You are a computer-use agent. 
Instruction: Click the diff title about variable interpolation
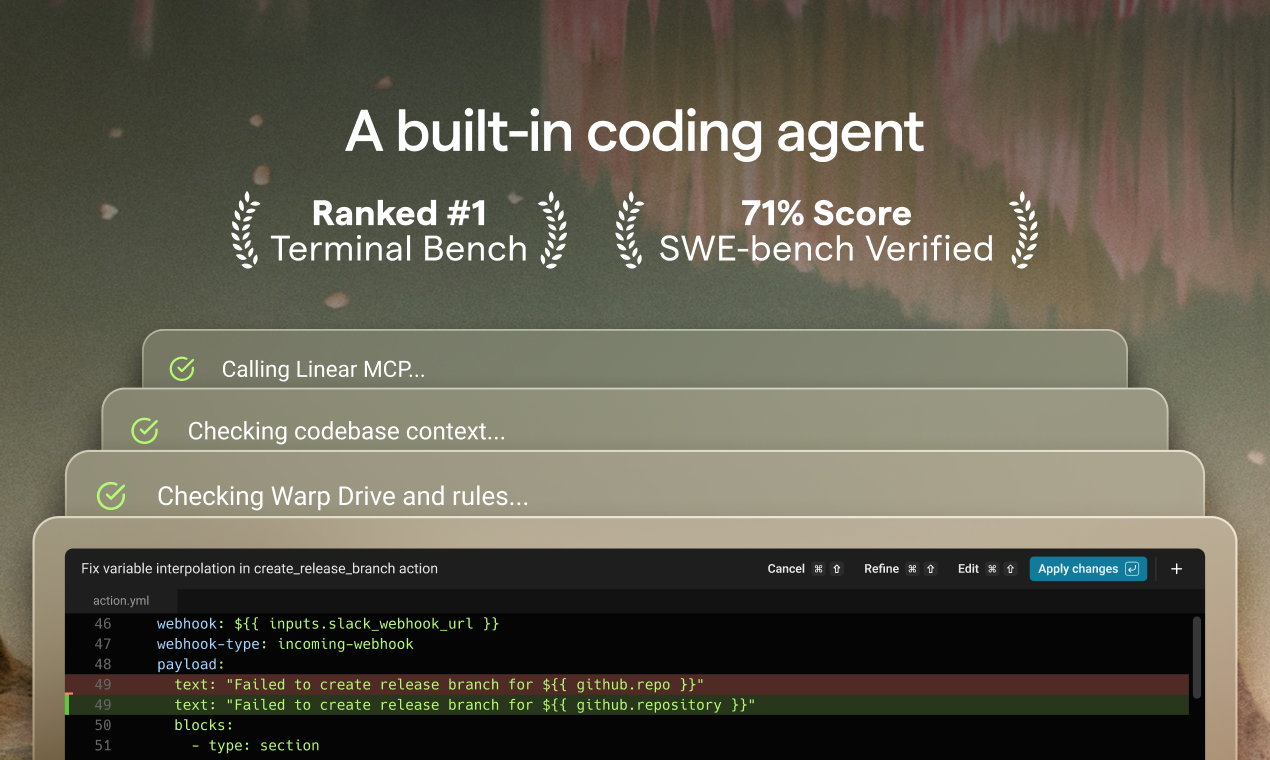pos(259,569)
